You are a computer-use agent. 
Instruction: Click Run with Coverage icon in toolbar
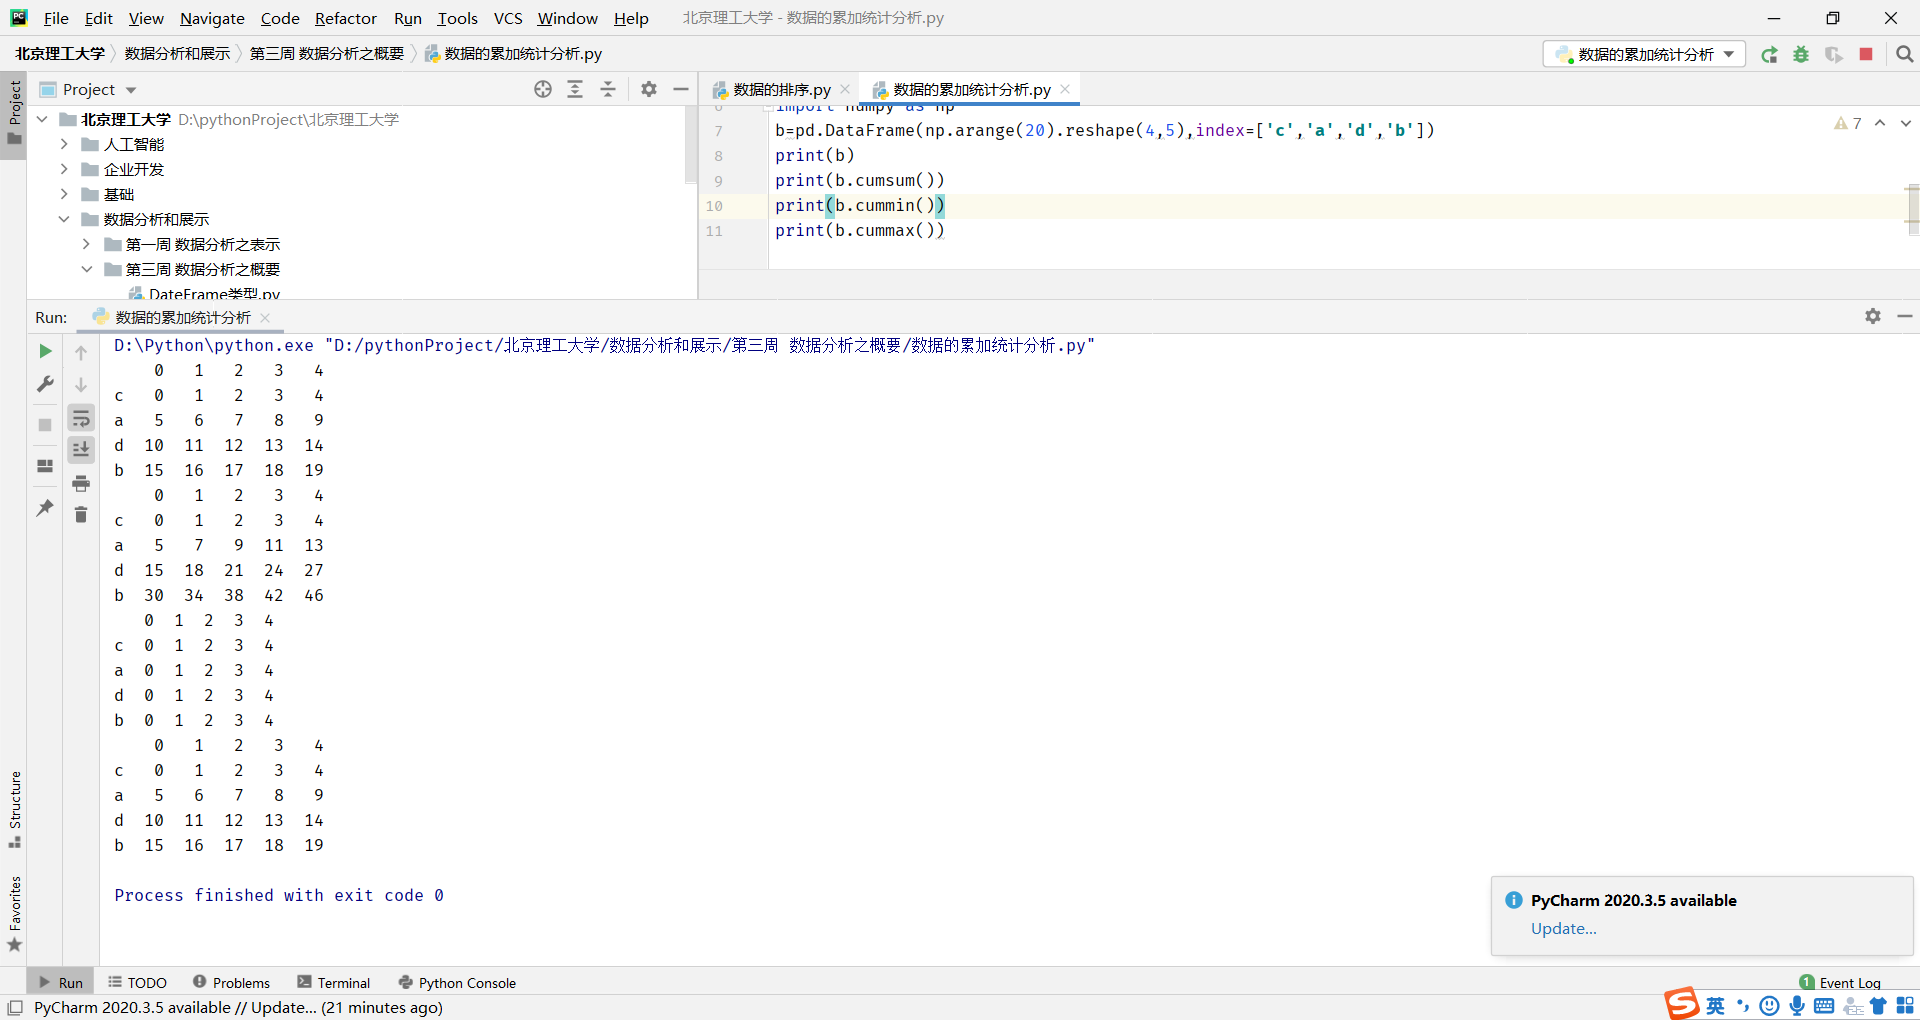tap(1833, 54)
